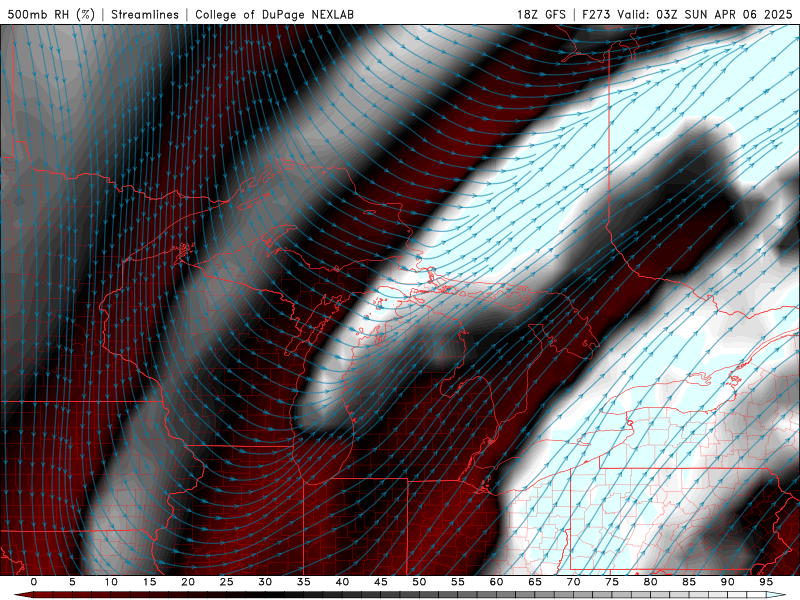The image size is (800, 600).
Task: Click the "18Z GFS" model run label
Action: click(x=541, y=14)
